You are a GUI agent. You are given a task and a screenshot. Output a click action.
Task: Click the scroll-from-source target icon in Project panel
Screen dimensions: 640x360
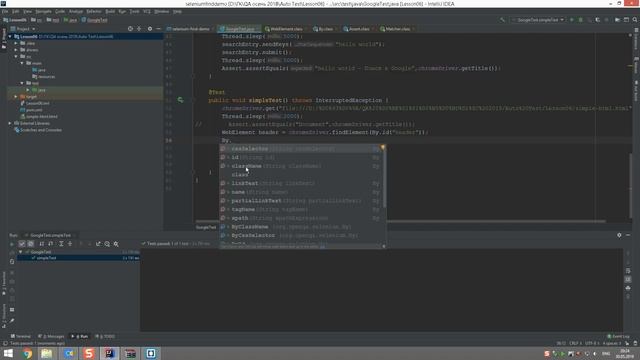[x=130, y=29]
